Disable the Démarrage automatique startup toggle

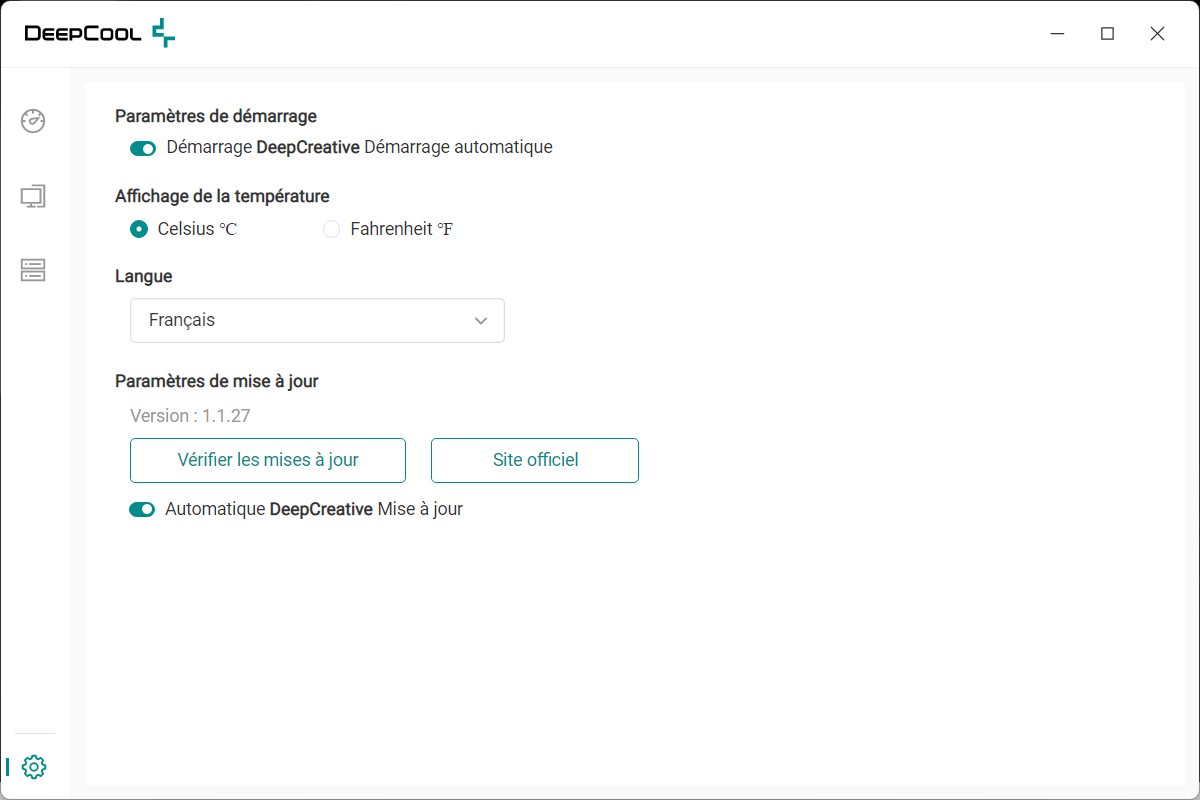143,148
